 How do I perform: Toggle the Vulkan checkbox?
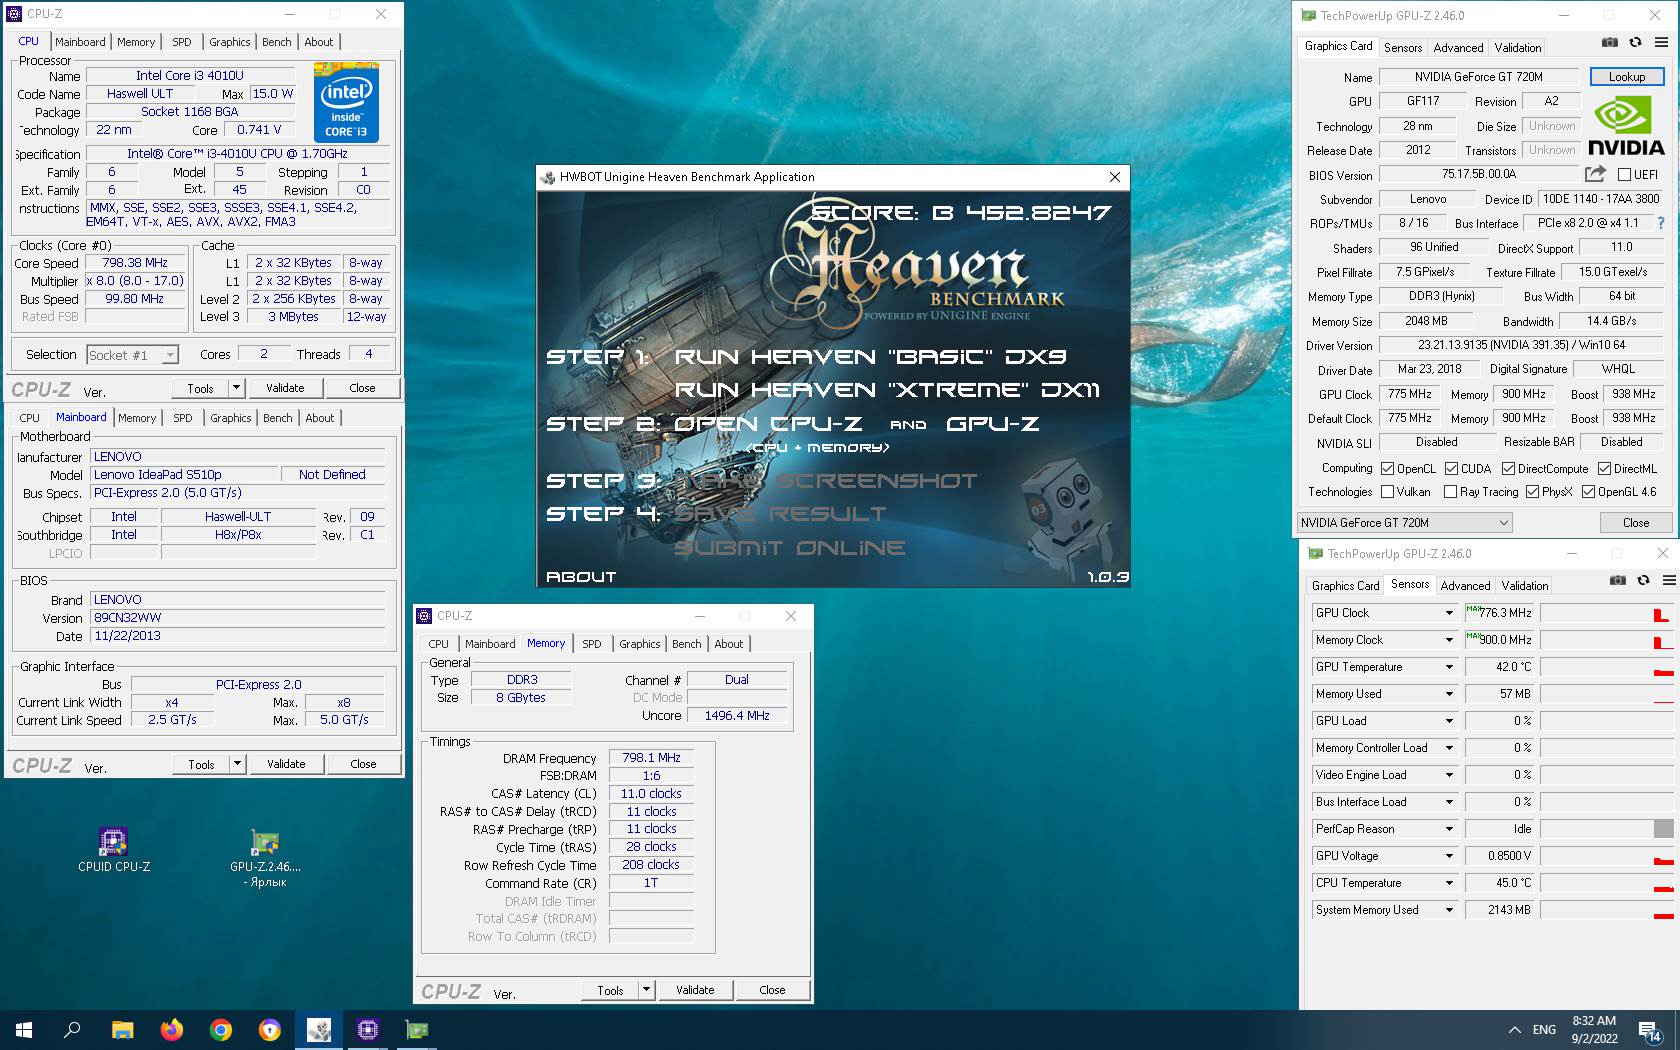[x=1387, y=491]
